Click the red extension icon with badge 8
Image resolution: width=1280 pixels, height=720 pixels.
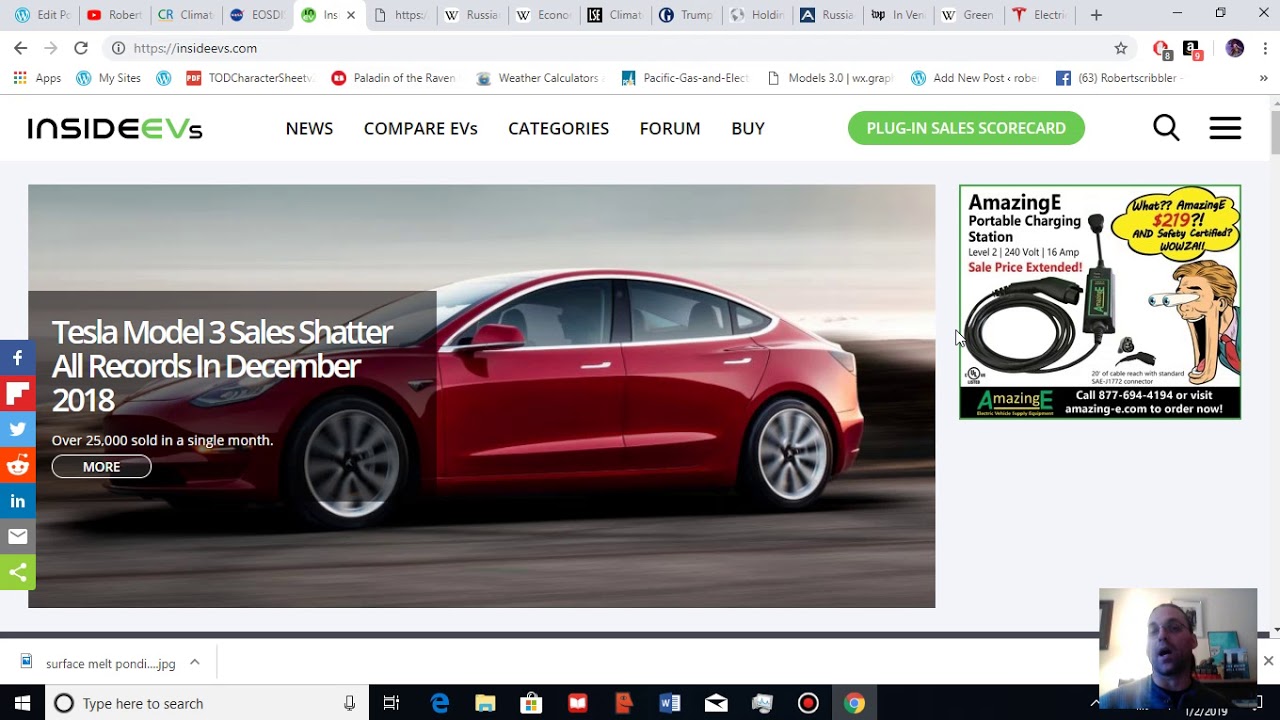click(x=1162, y=49)
